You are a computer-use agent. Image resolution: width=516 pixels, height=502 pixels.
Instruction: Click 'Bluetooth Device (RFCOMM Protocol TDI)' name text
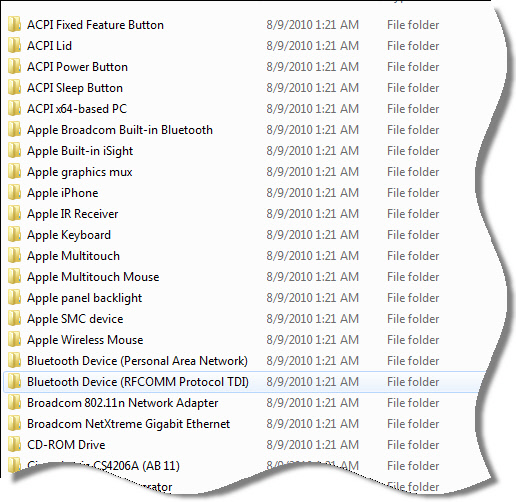tap(138, 382)
